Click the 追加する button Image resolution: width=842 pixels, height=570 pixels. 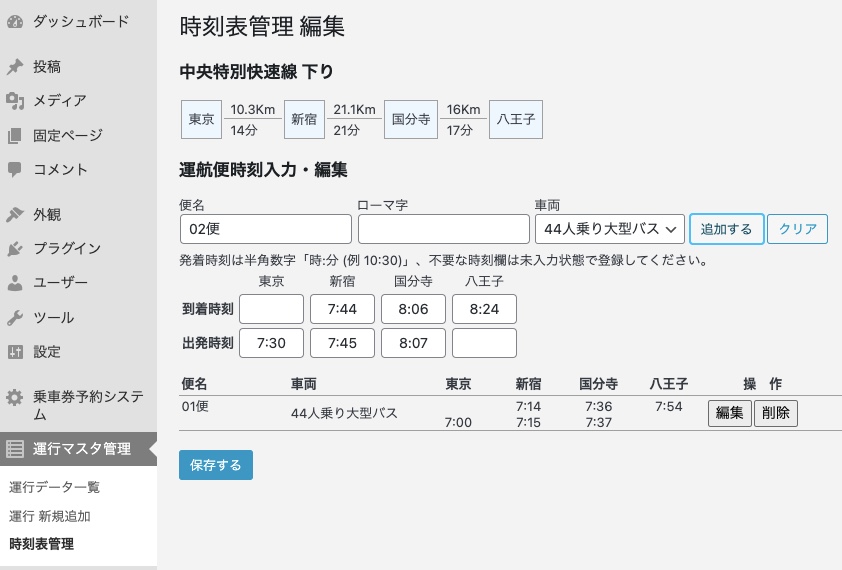pos(727,229)
